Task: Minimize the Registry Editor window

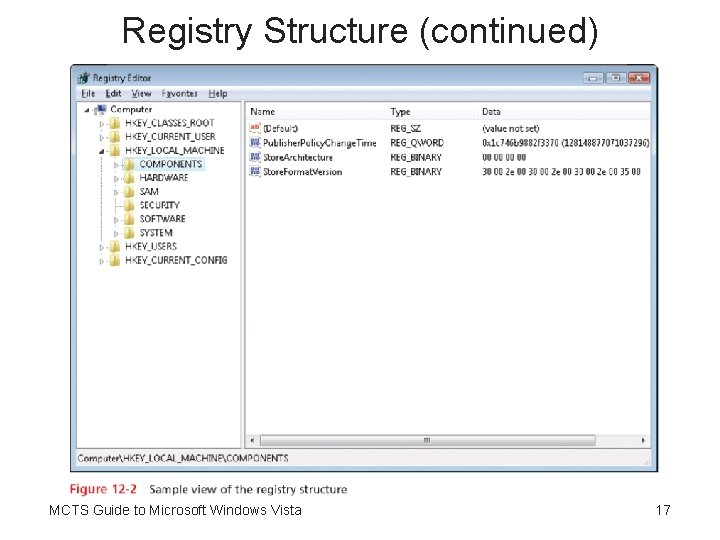Action: point(593,78)
